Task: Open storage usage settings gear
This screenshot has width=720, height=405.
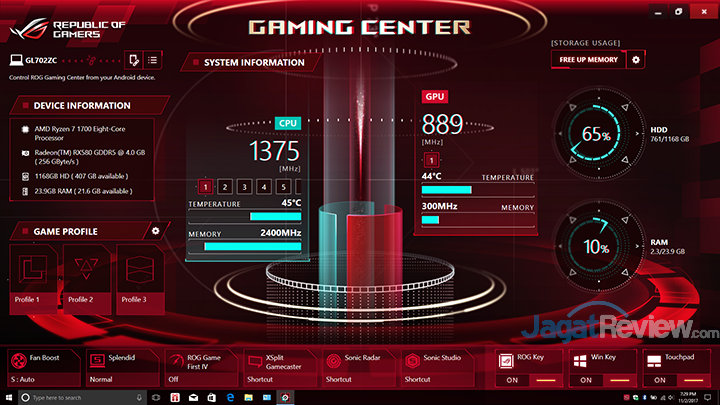Action: click(x=636, y=60)
